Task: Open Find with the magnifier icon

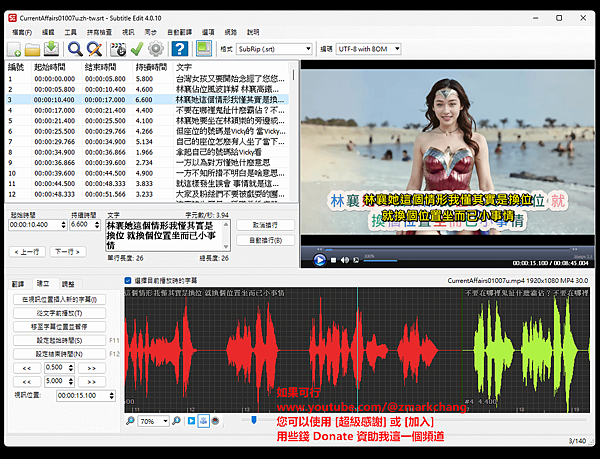Action: tap(75, 49)
